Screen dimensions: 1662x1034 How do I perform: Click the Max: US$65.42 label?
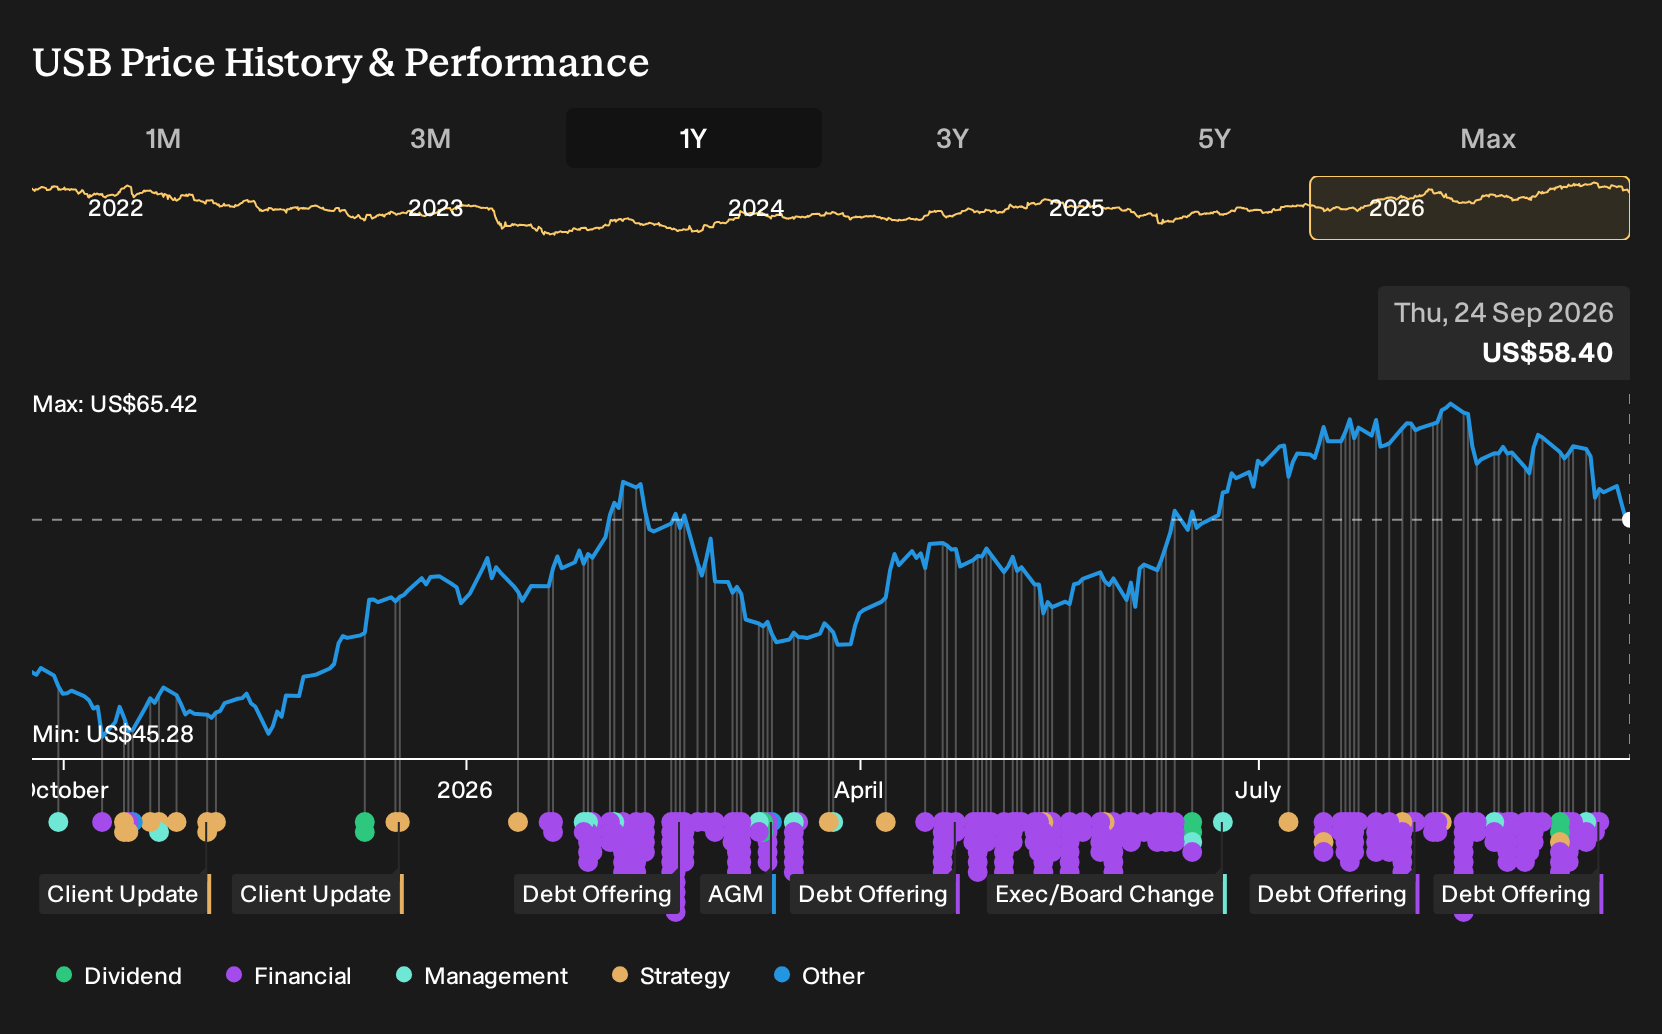pyautogui.click(x=115, y=404)
